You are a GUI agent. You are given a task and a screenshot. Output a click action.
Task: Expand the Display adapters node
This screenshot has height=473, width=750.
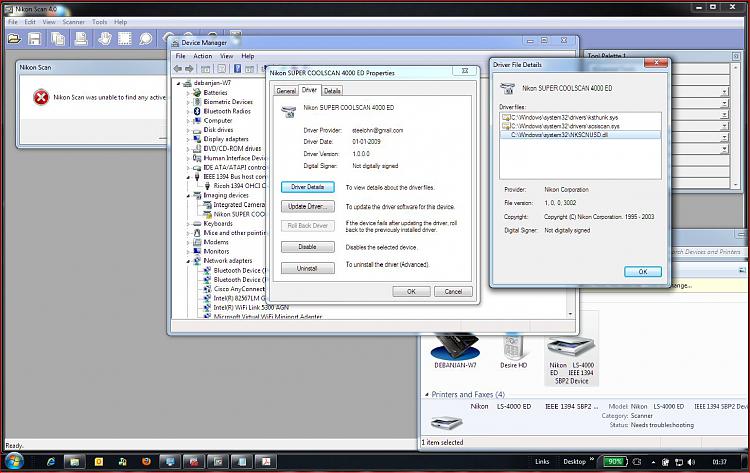point(188,139)
